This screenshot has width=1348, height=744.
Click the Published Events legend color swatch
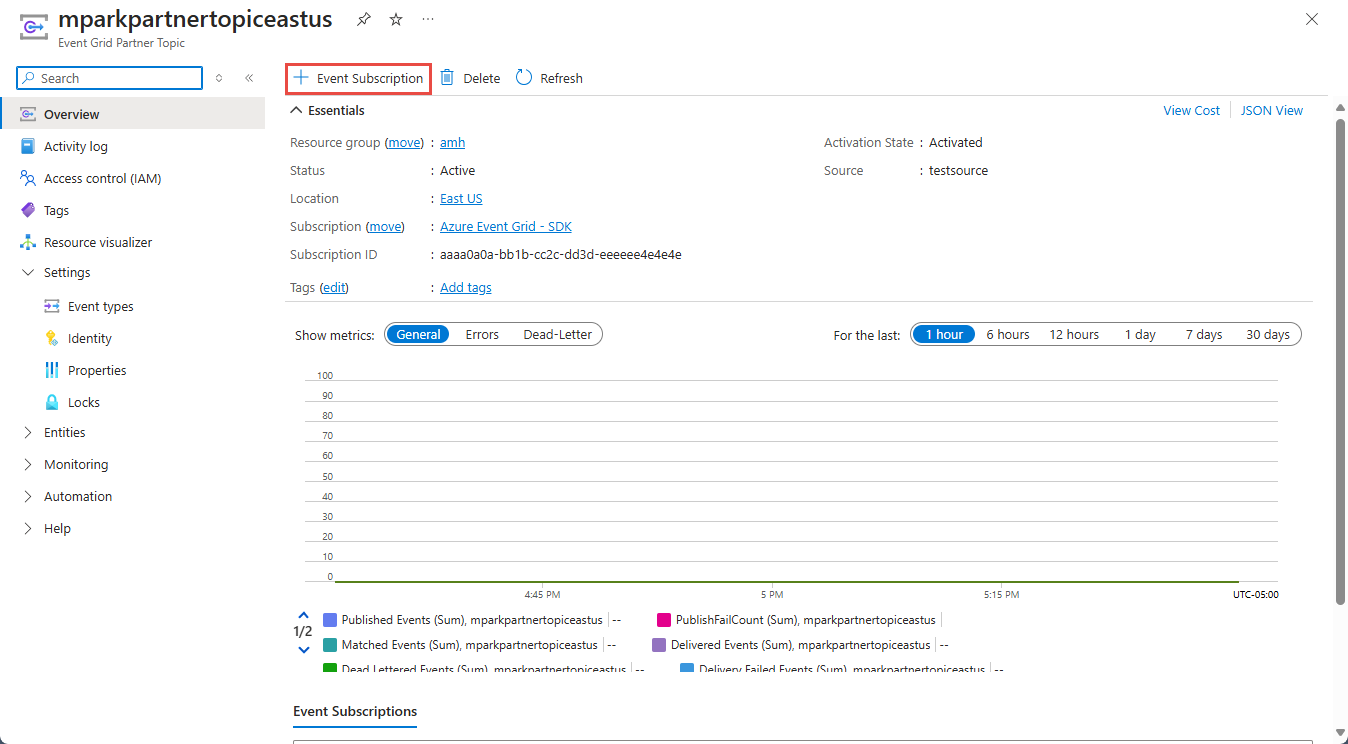click(326, 619)
